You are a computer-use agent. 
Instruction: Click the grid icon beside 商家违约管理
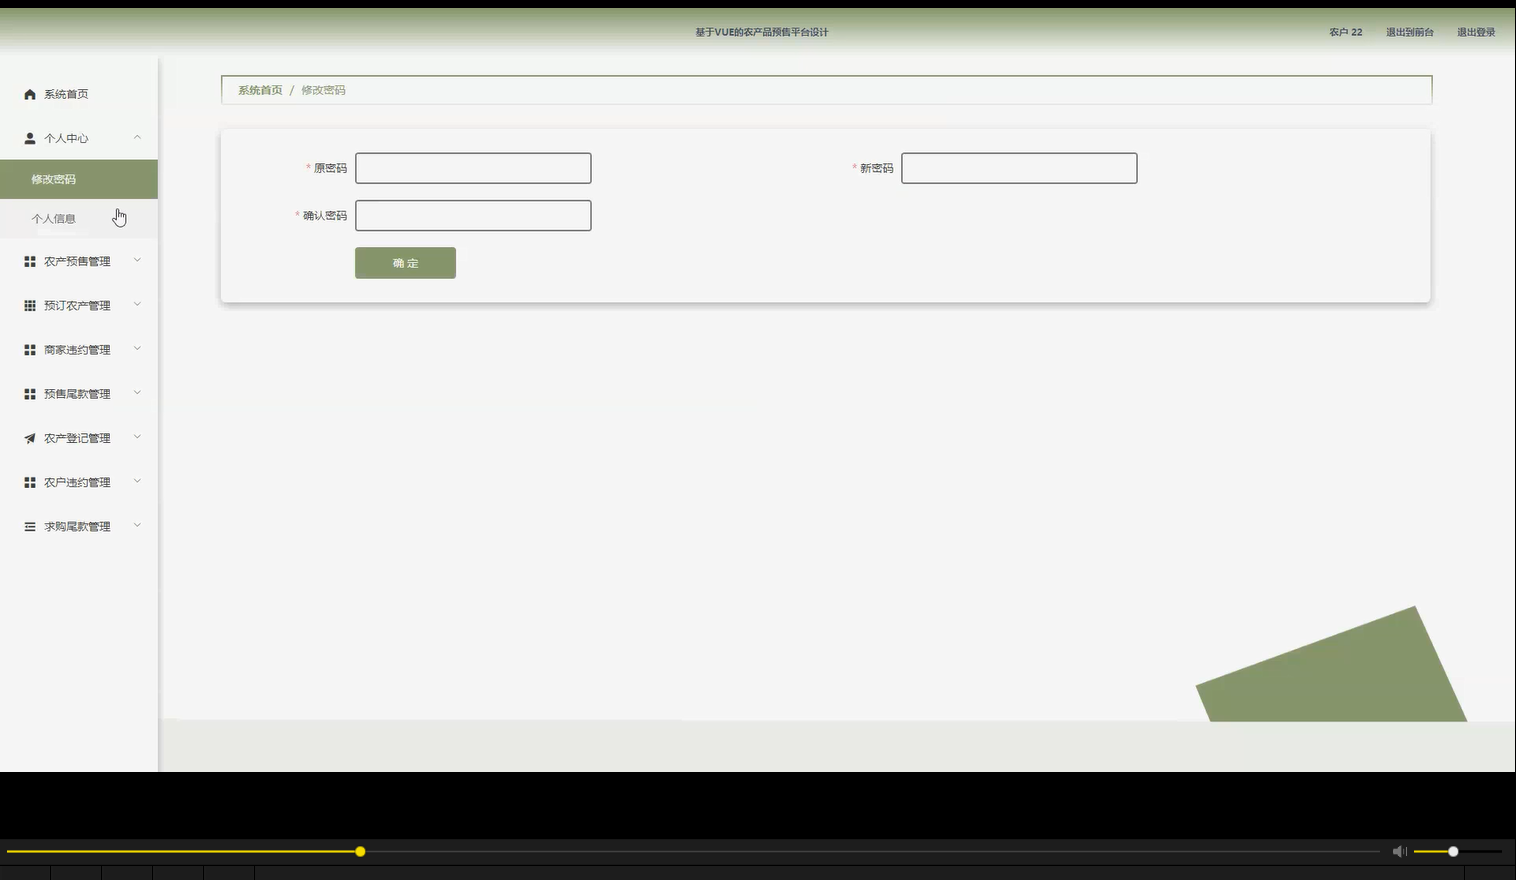[x=30, y=350]
